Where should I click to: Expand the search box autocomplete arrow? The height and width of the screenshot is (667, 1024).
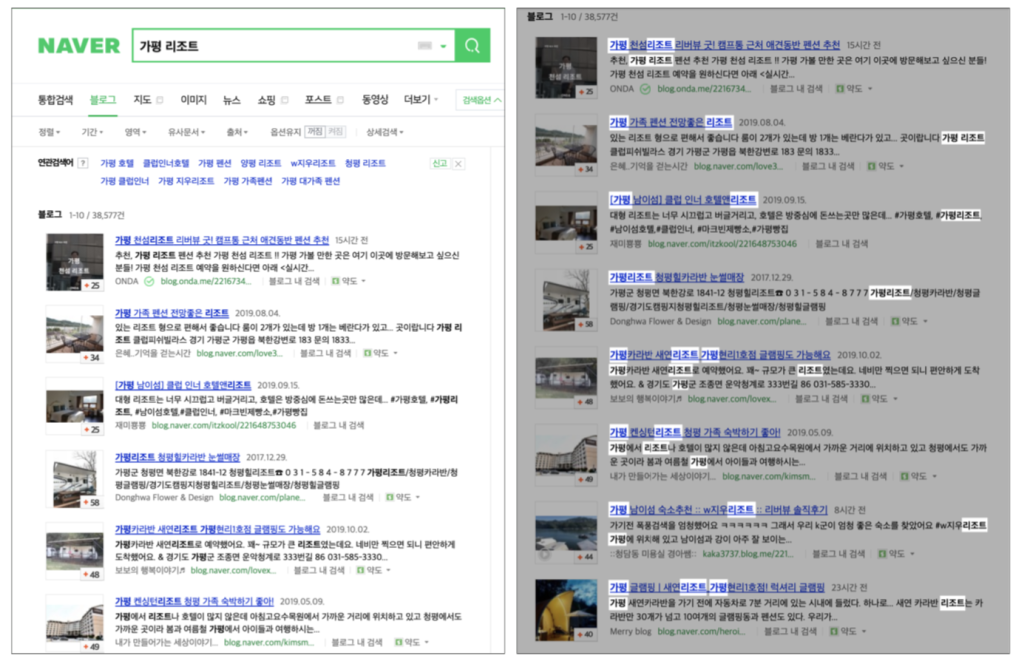tap(443, 46)
